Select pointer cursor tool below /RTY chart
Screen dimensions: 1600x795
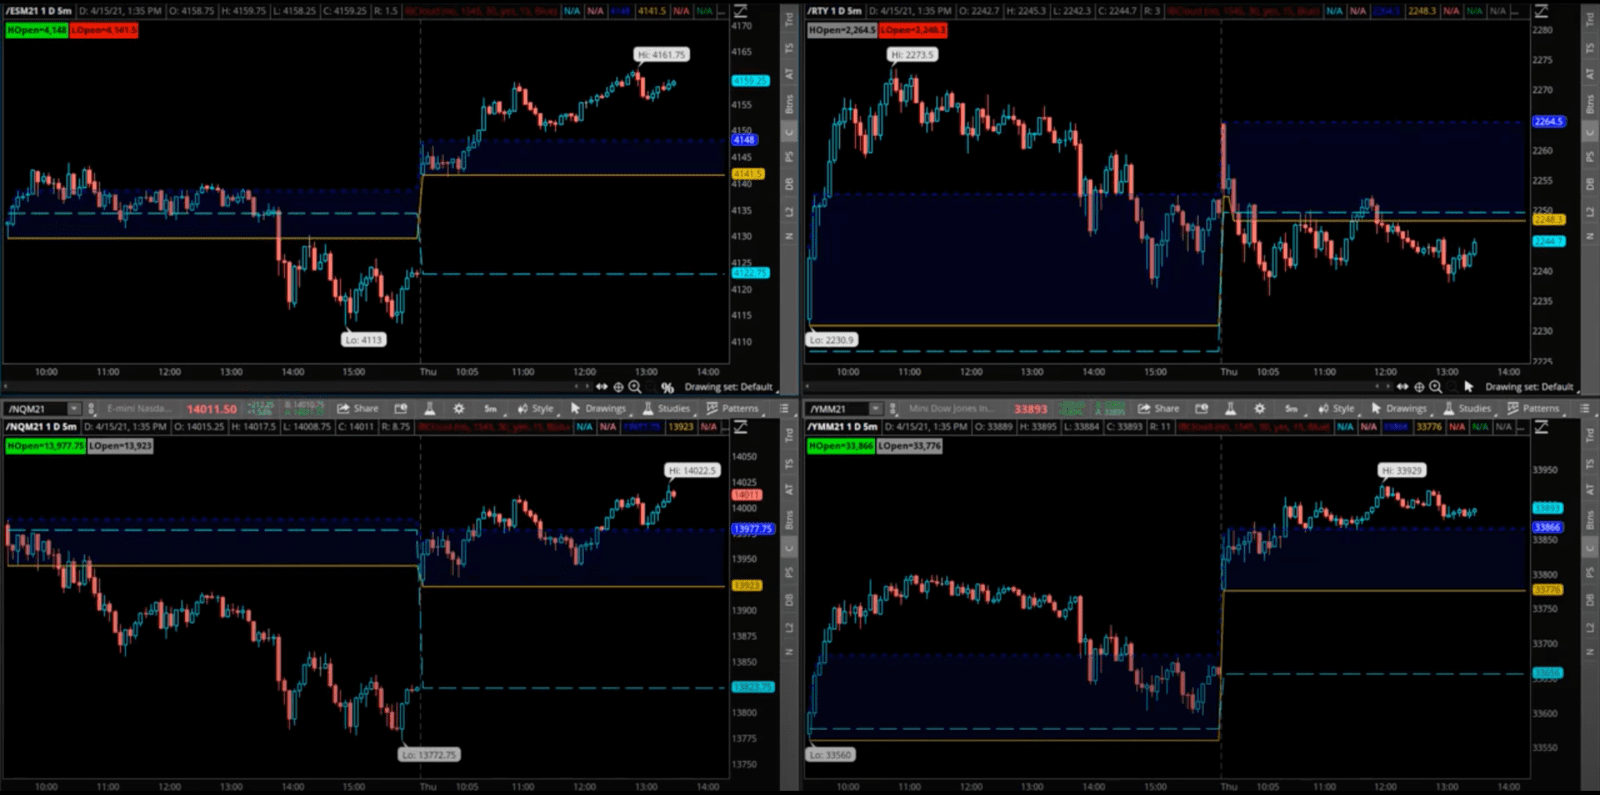click(x=1469, y=387)
